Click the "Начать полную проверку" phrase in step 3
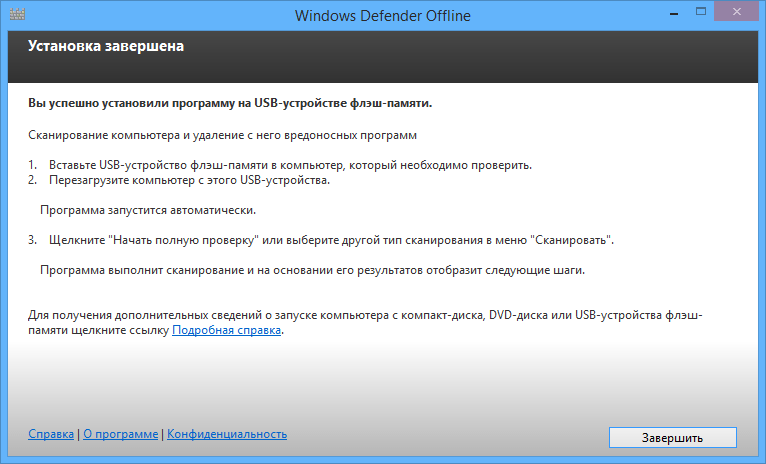This screenshot has width=766, height=464. [183, 240]
